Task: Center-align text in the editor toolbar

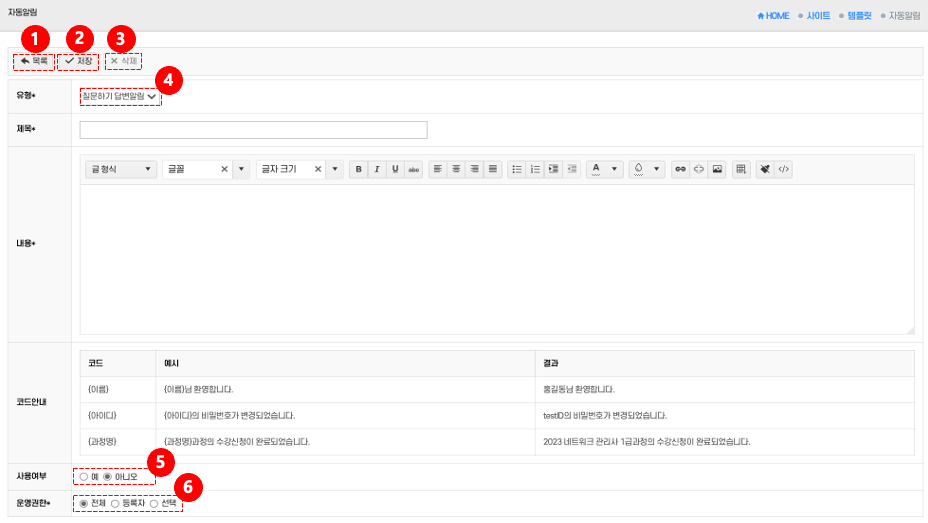Action: 456,170
